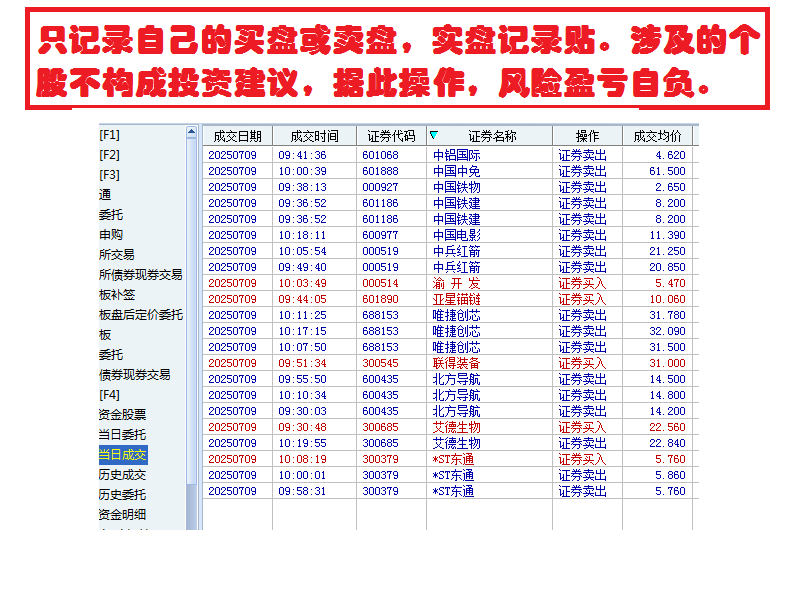Click 证券买入 in 09:51:34 row
The image size is (797, 598).
click(x=583, y=363)
